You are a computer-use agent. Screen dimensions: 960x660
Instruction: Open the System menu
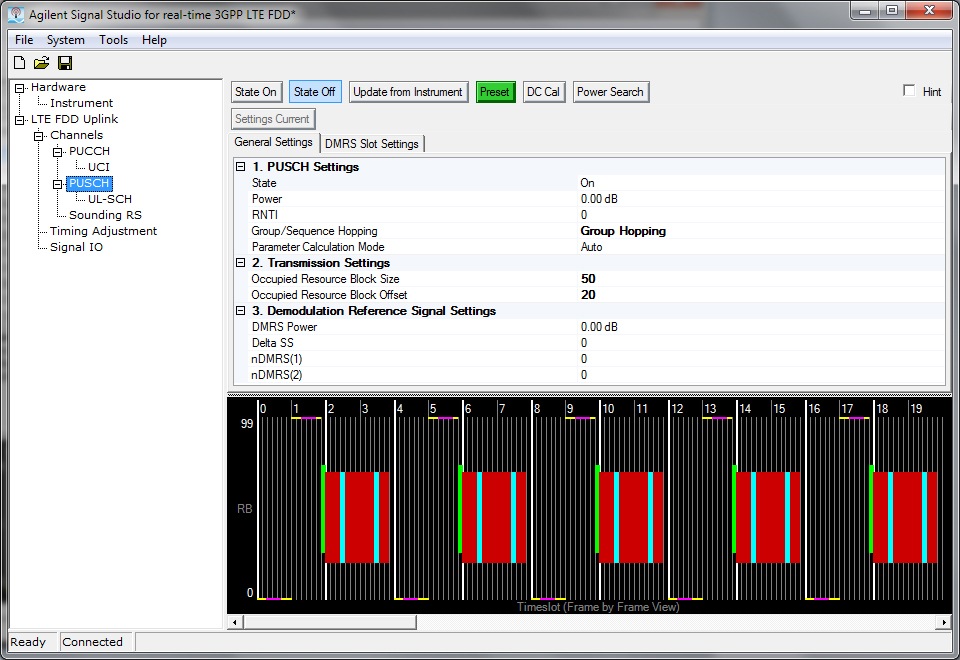coord(65,40)
